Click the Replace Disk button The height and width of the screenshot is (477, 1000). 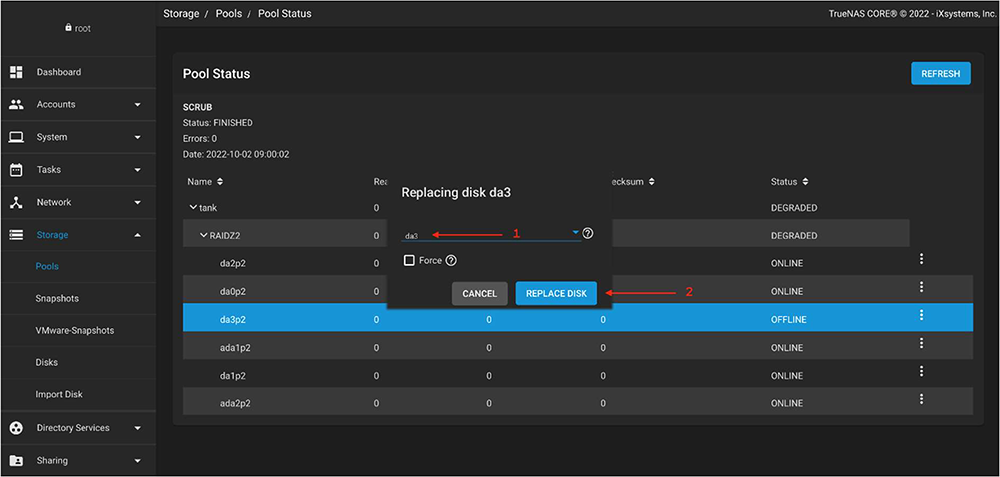556,294
